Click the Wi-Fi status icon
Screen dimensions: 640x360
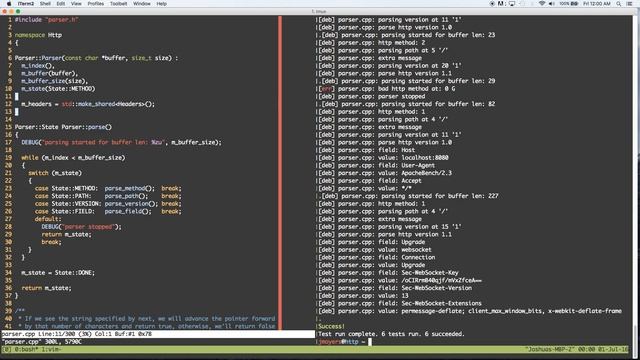pos(542,4)
